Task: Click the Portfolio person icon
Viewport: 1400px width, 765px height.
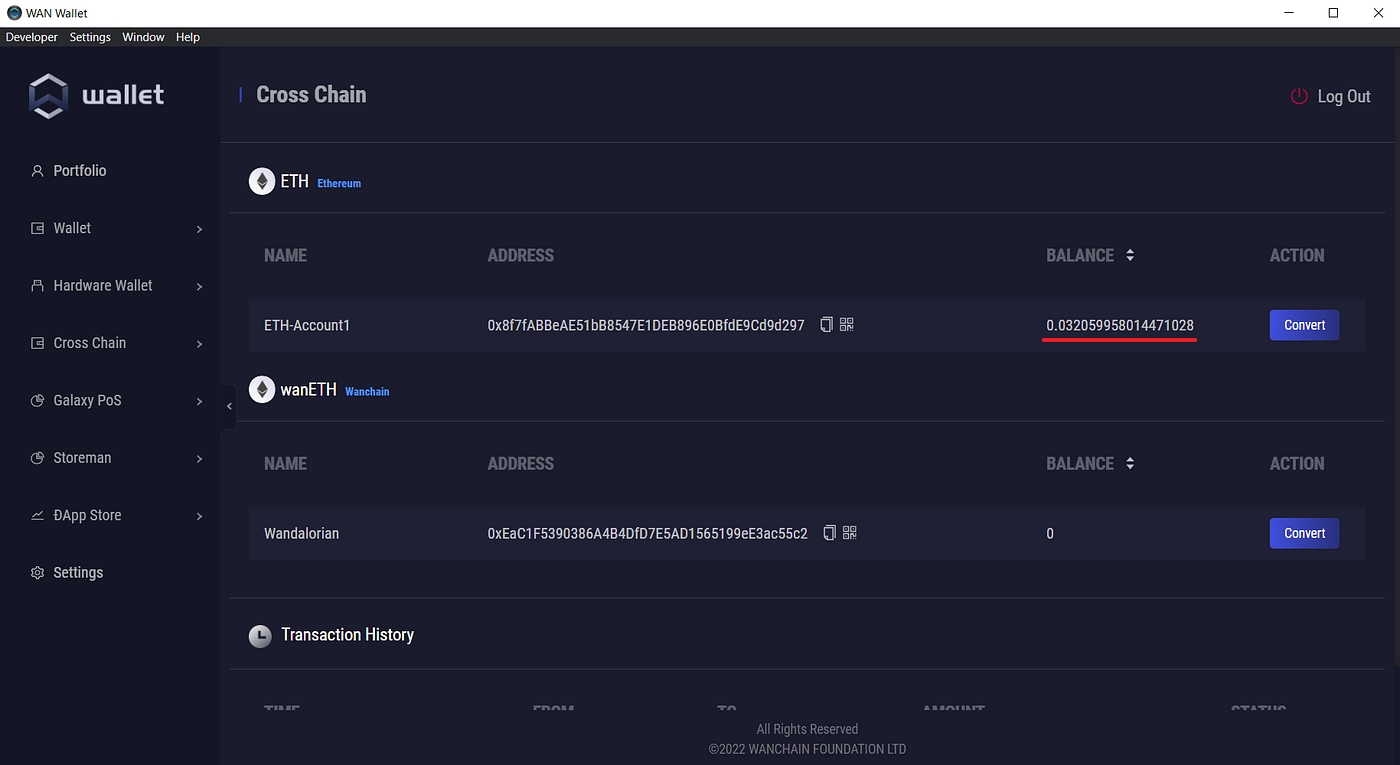Action: (38, 171)
